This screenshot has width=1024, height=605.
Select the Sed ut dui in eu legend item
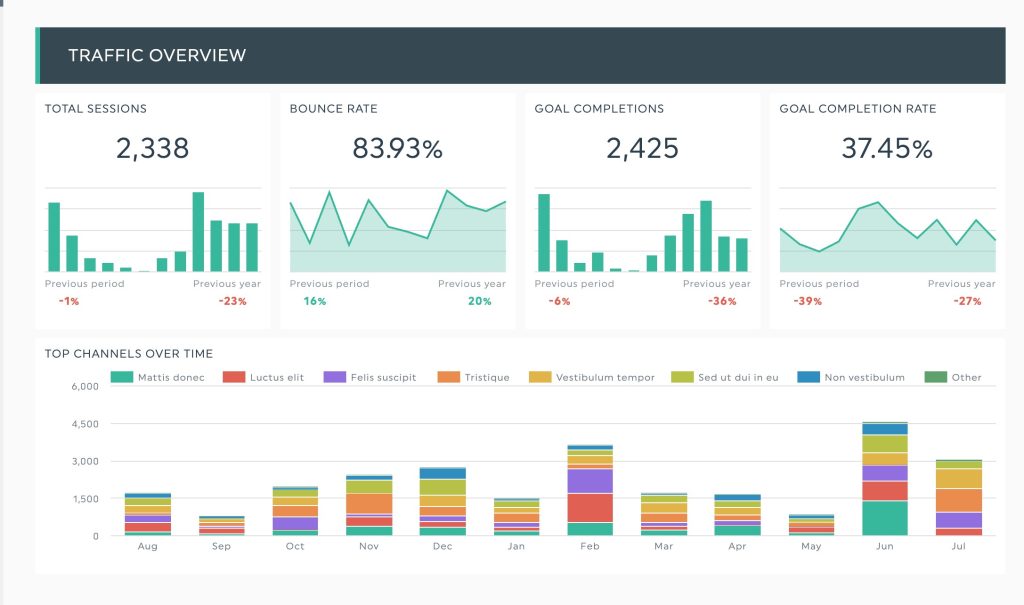726,377
